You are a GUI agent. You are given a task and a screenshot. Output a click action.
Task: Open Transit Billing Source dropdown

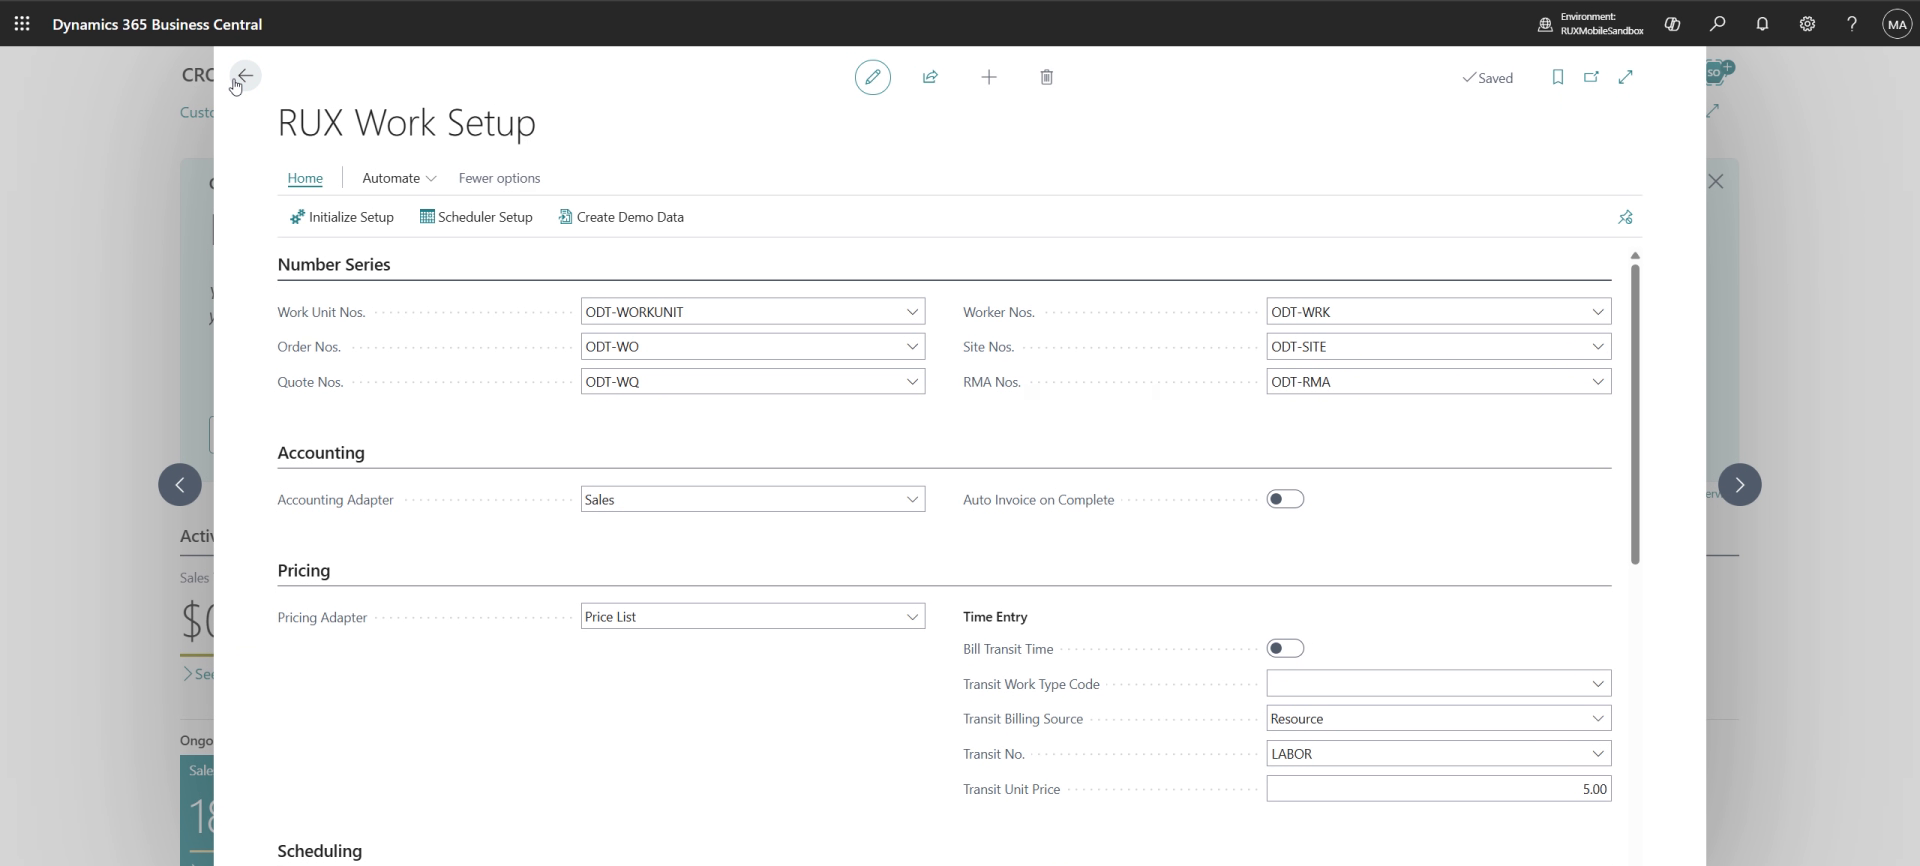(x=1598, y=719)
